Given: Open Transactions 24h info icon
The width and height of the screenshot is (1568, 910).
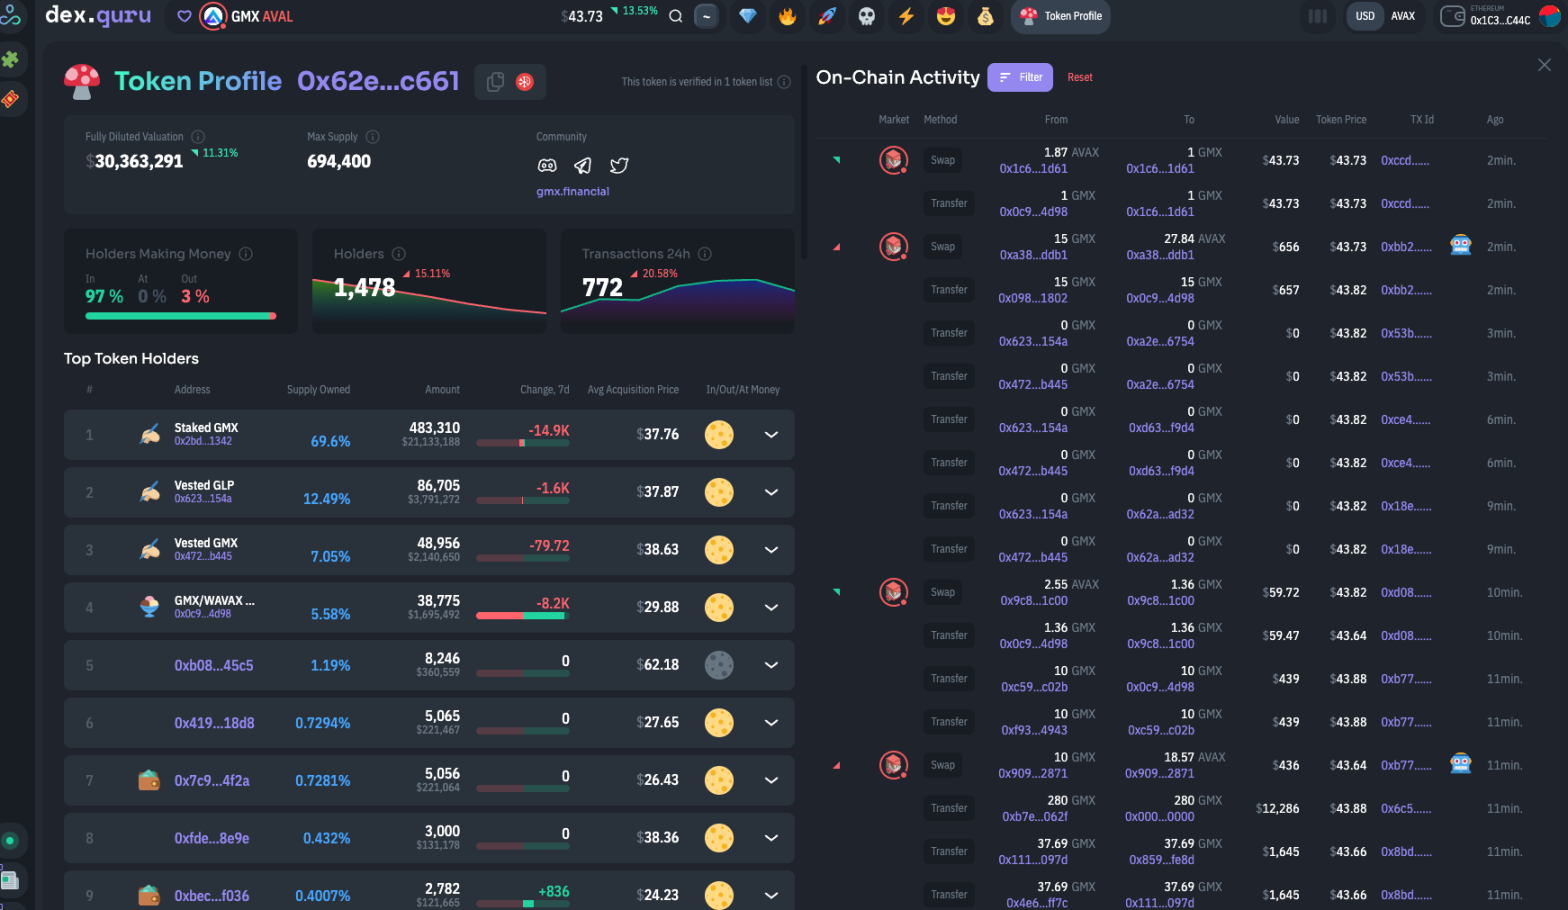Looking at the screenshot, I should click(705, 254).
